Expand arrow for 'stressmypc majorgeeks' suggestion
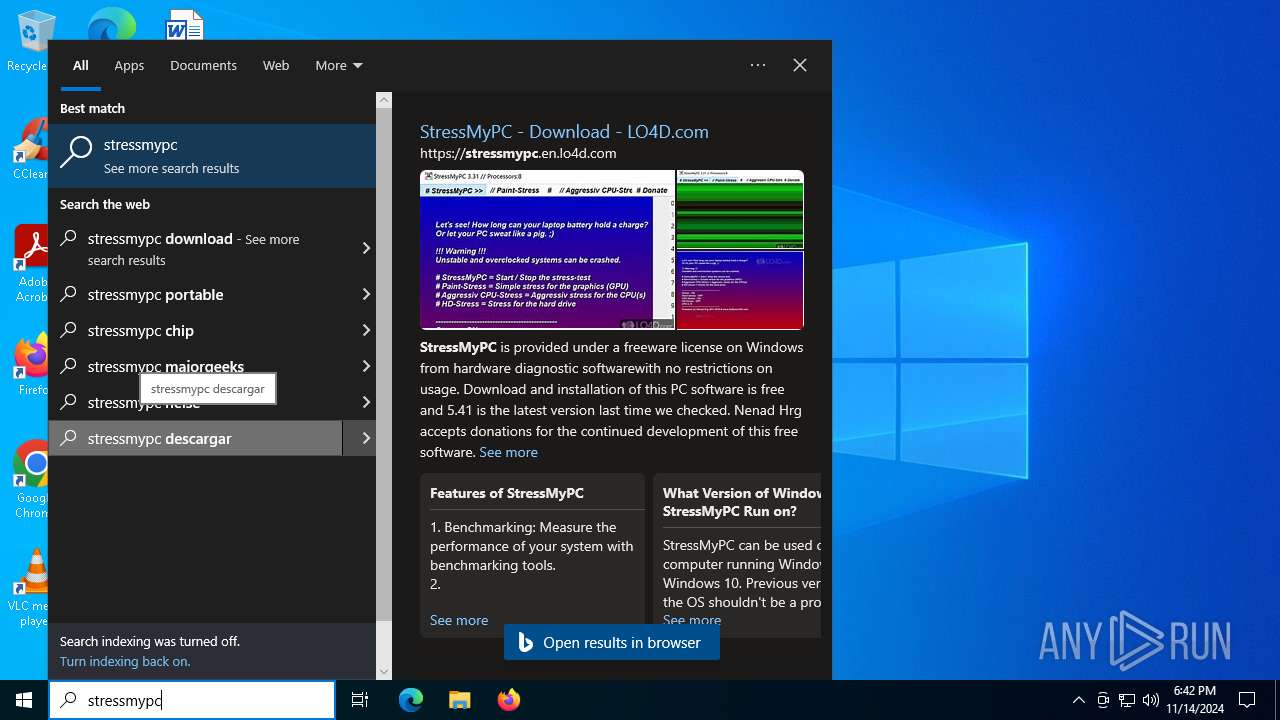Viewport: 1280px width, 720px height. pos(365,367)
